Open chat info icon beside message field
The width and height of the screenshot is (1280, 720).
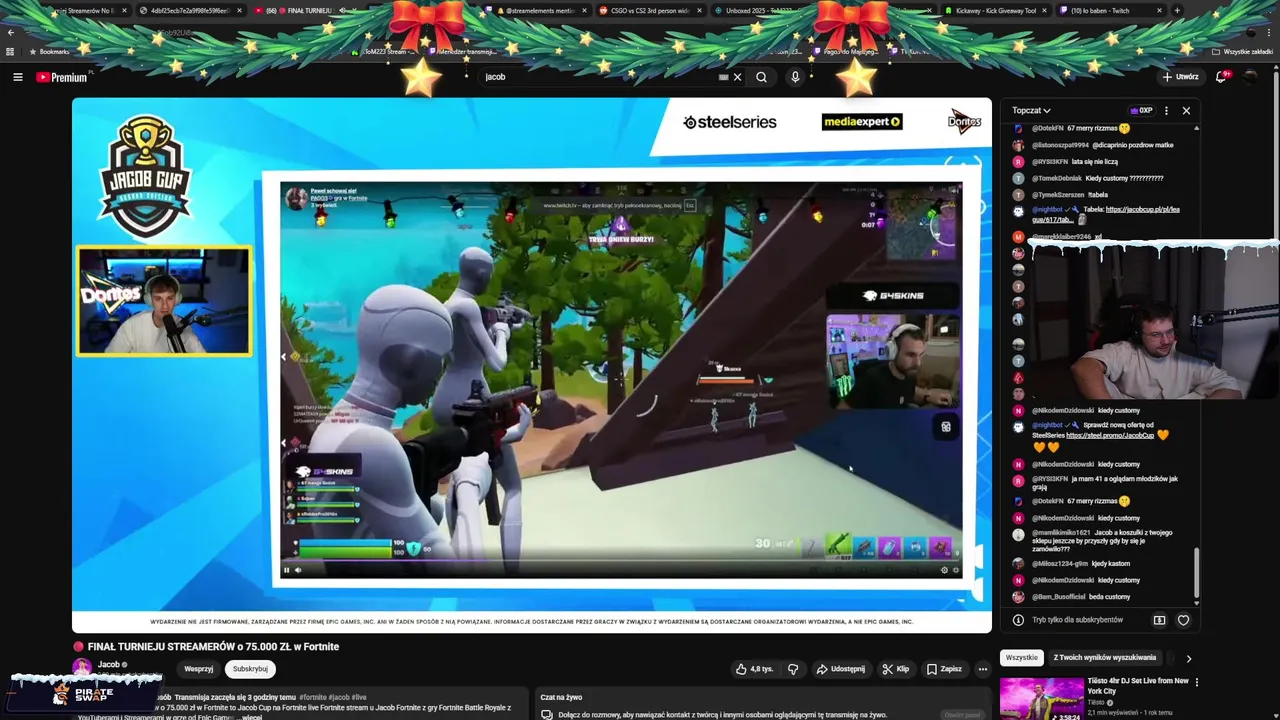coord(1018,620)
